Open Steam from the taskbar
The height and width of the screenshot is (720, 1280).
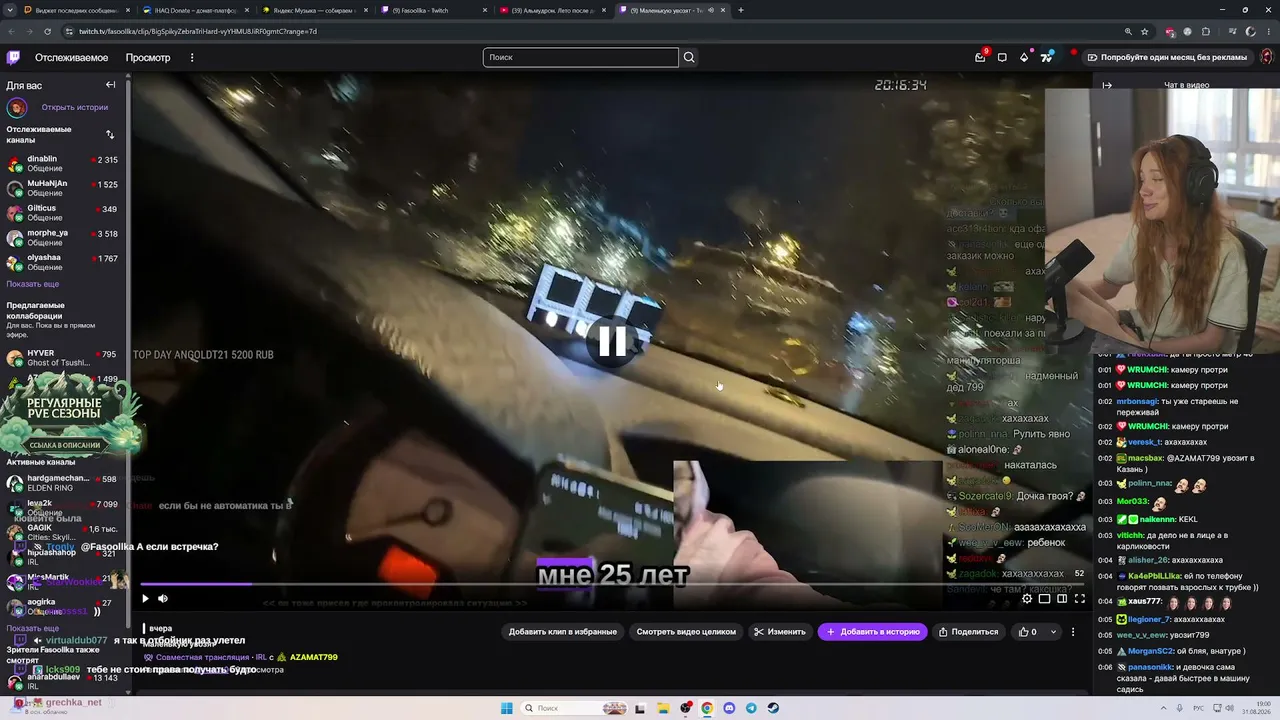click(x=773, y=708)
